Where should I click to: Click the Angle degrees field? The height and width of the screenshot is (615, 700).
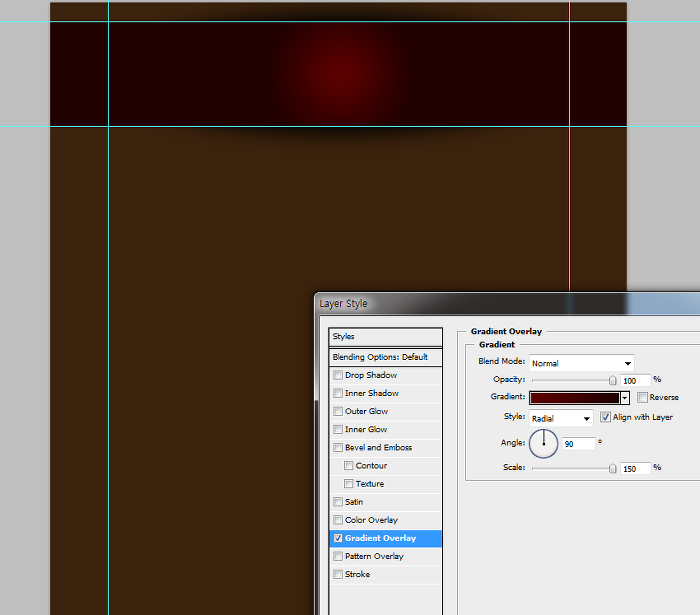pyautogui.click(x=579, y=444)
